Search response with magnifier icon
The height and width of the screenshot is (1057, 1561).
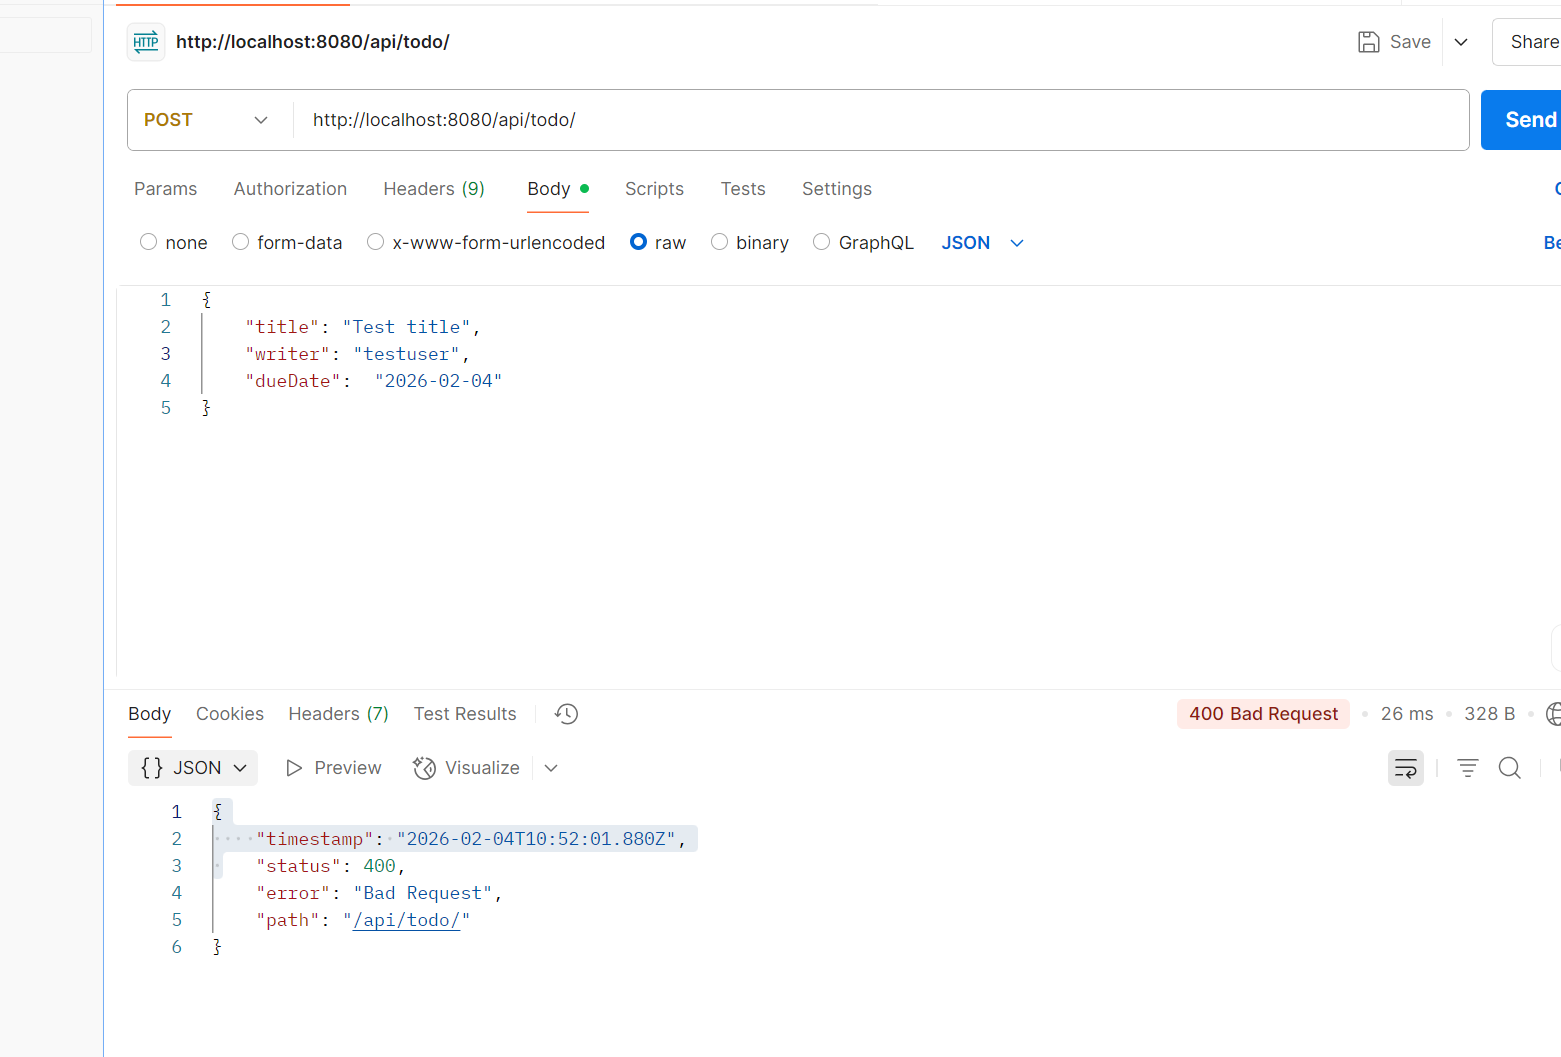(1509, 768)
